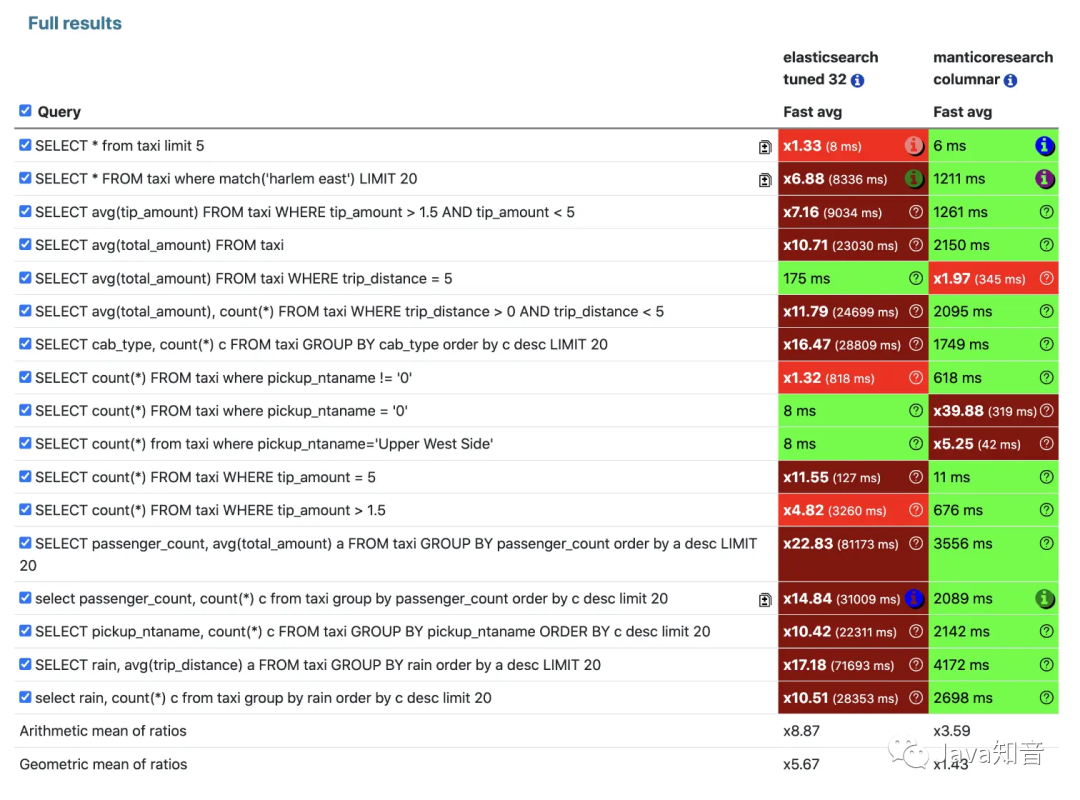Click the purple info icon in the 1211 ms cell
The width and height of the screenshot is (1080, 800).
[1045, 178]
